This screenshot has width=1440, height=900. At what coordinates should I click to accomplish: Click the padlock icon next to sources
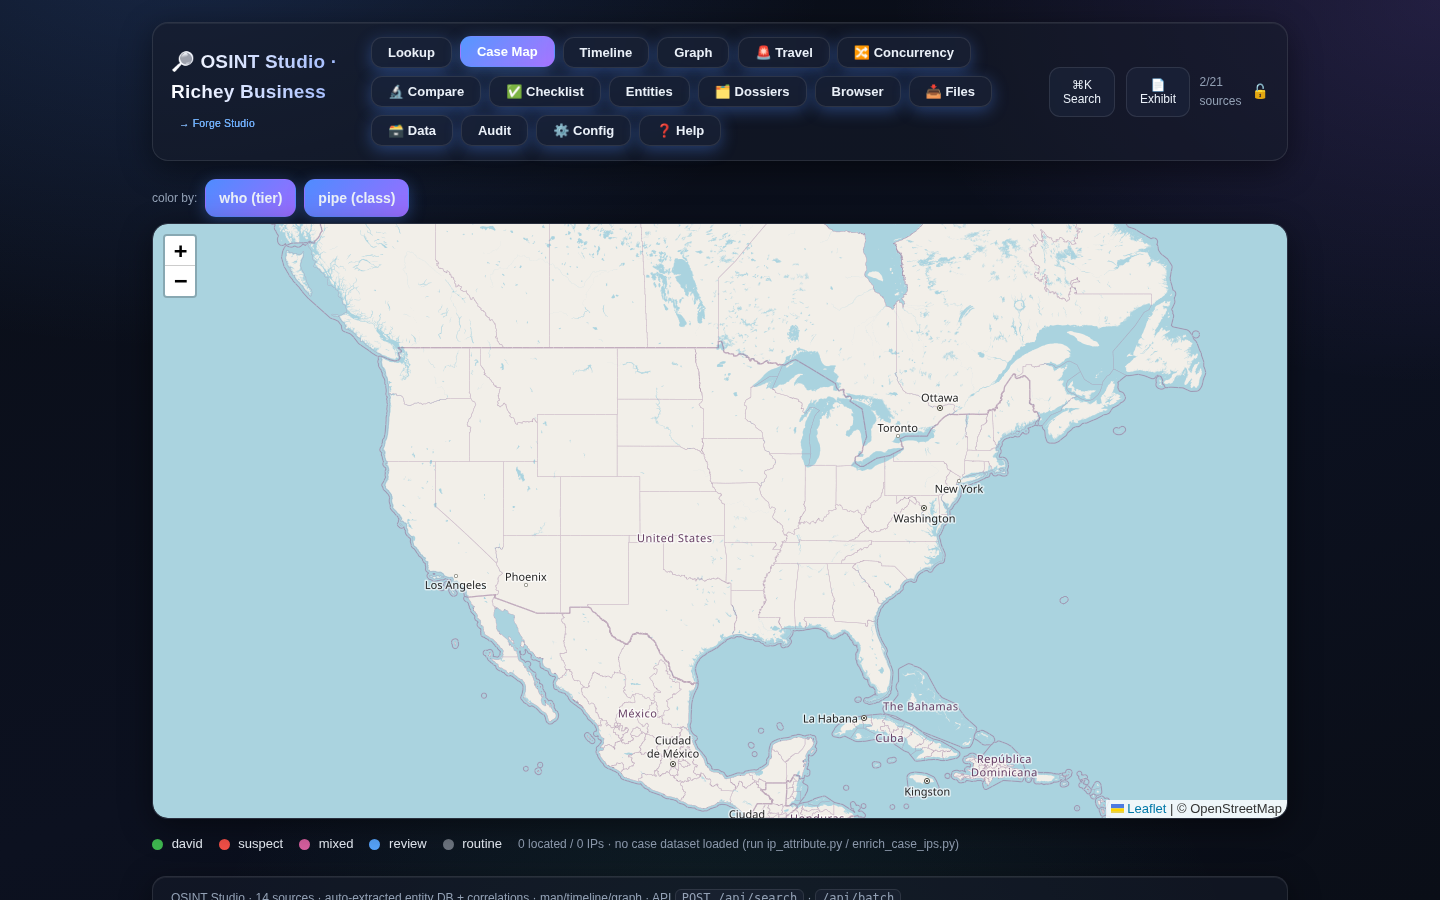pyautogui.click(x=1260, y=91)
